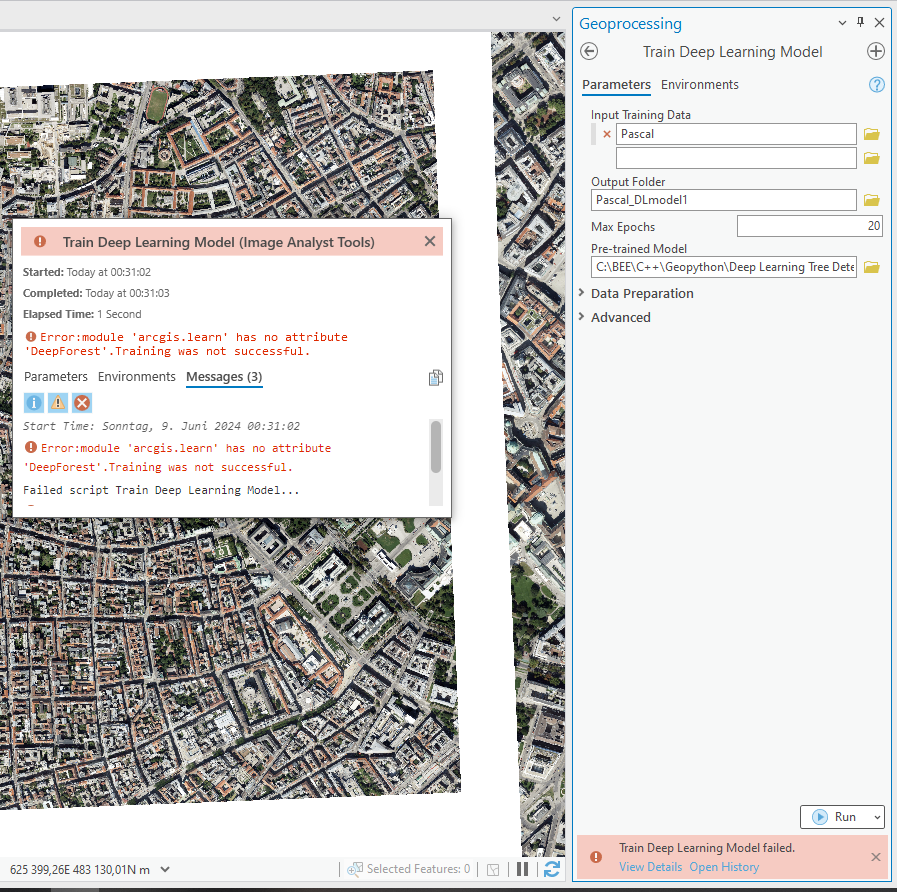Image resolution: width=897 pixels, height=892 pixels.
Task: Refresh the map view from status bar
Action: coord(550,869)
